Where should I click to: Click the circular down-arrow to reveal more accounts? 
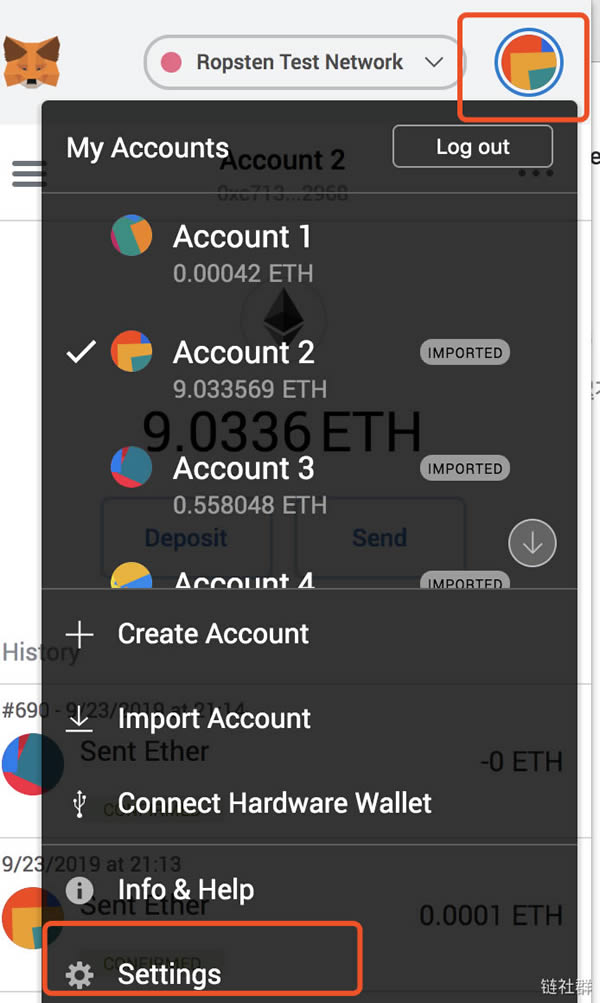532,543
